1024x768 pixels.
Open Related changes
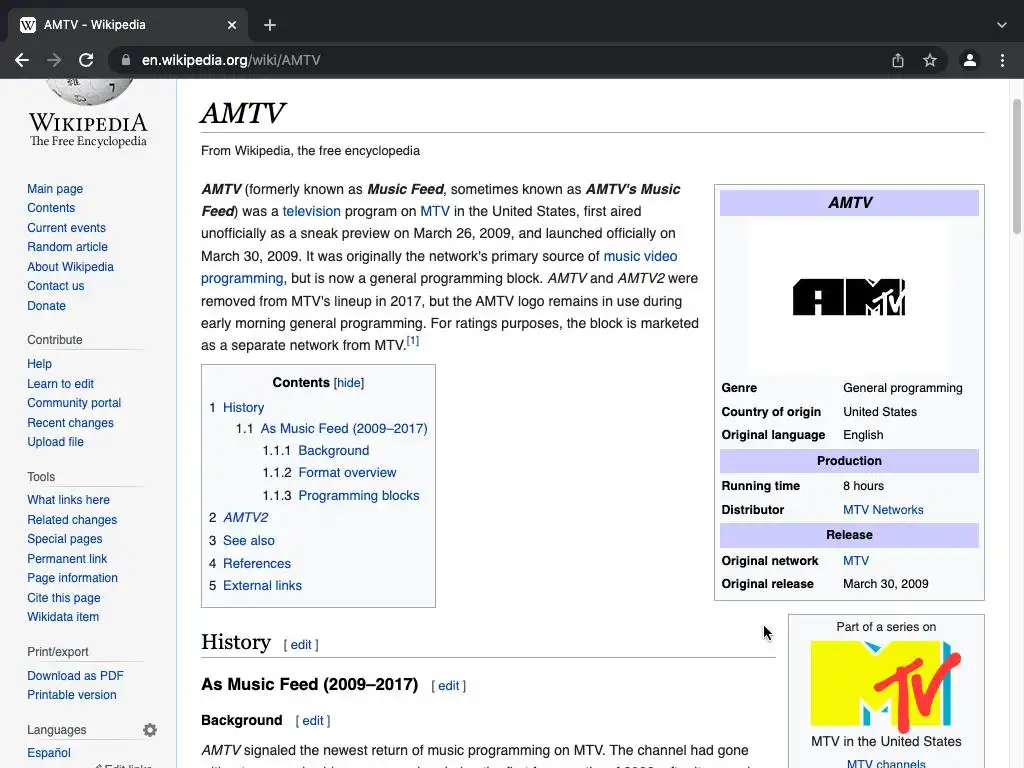click(x=72, y=520)
